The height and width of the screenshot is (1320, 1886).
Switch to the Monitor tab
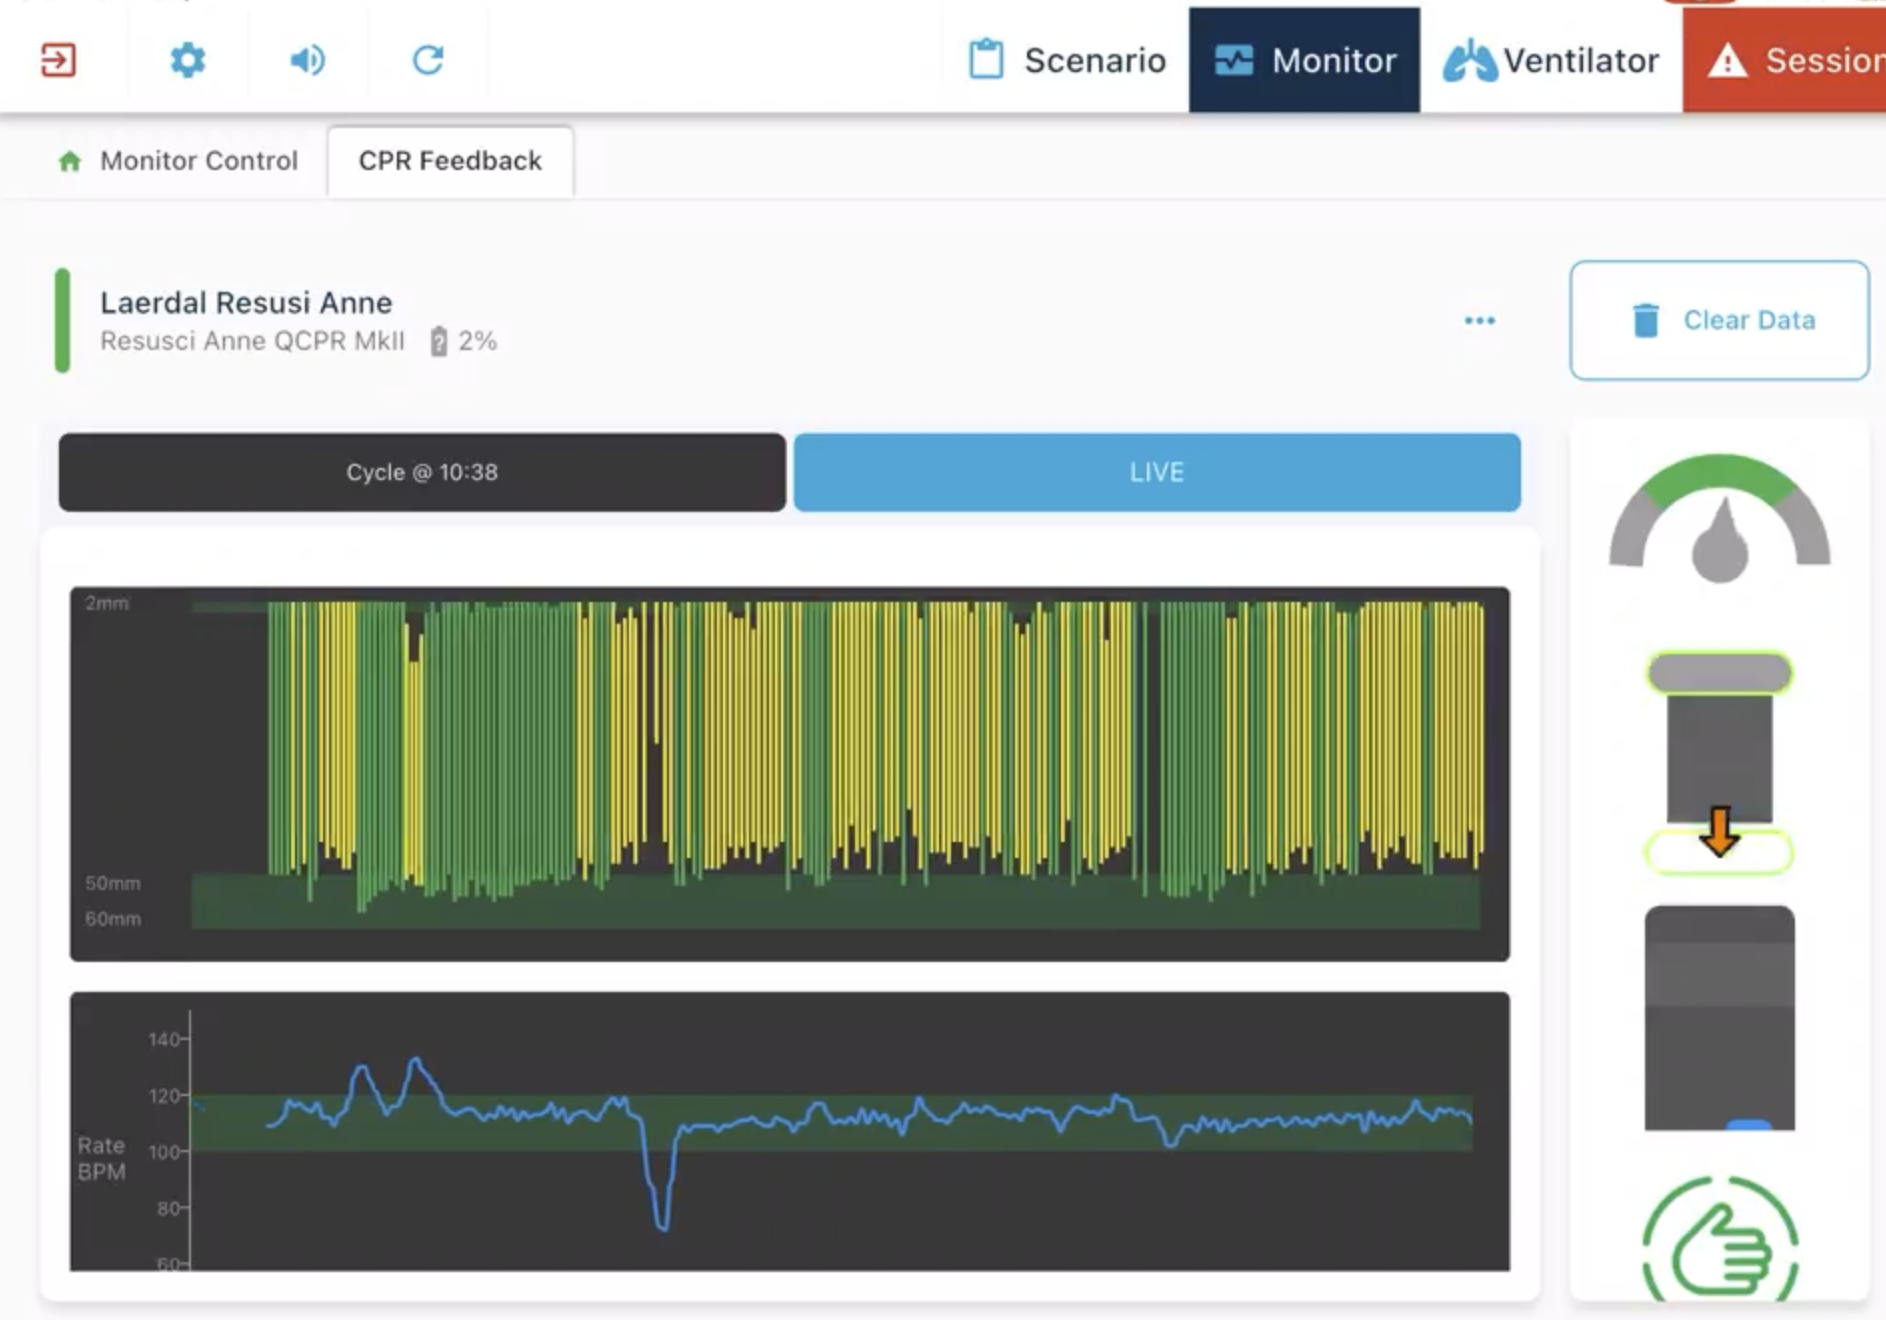[1304, 60]
